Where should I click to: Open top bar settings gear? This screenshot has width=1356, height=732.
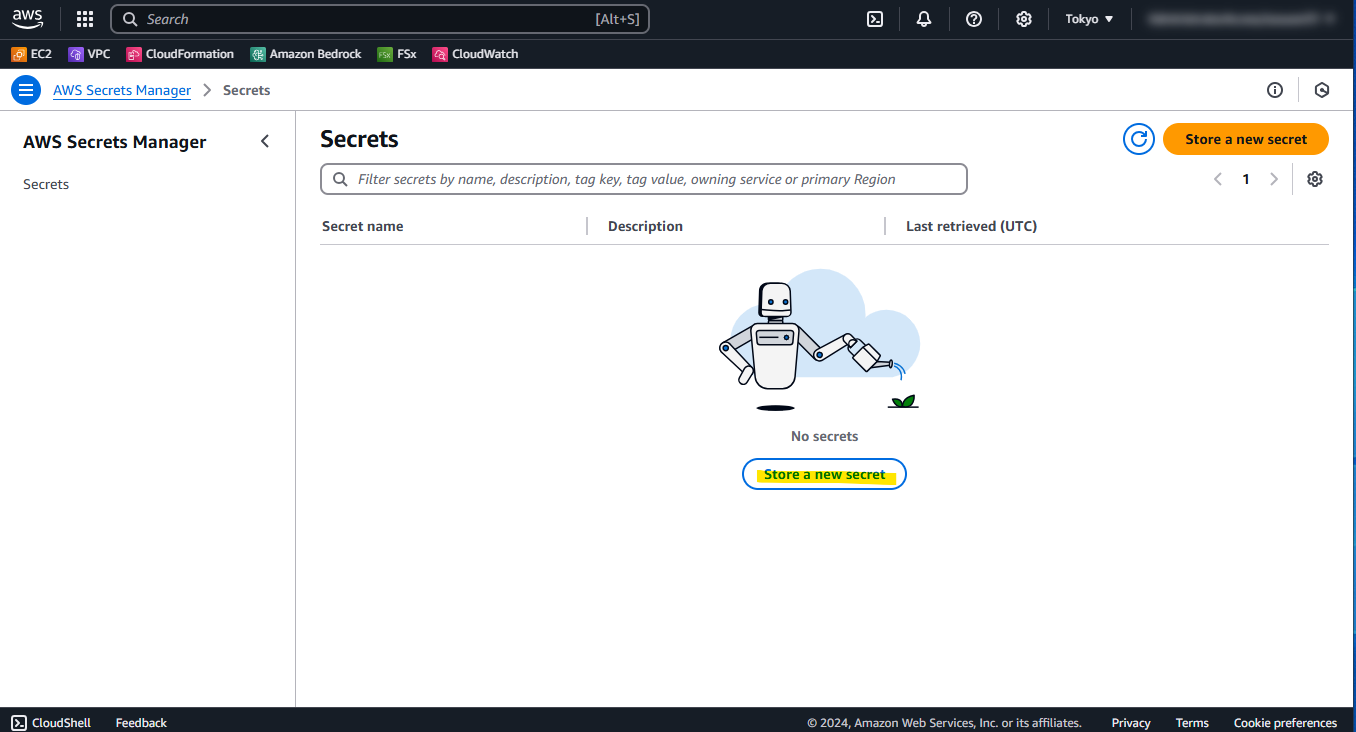[x=1024, y=19]
